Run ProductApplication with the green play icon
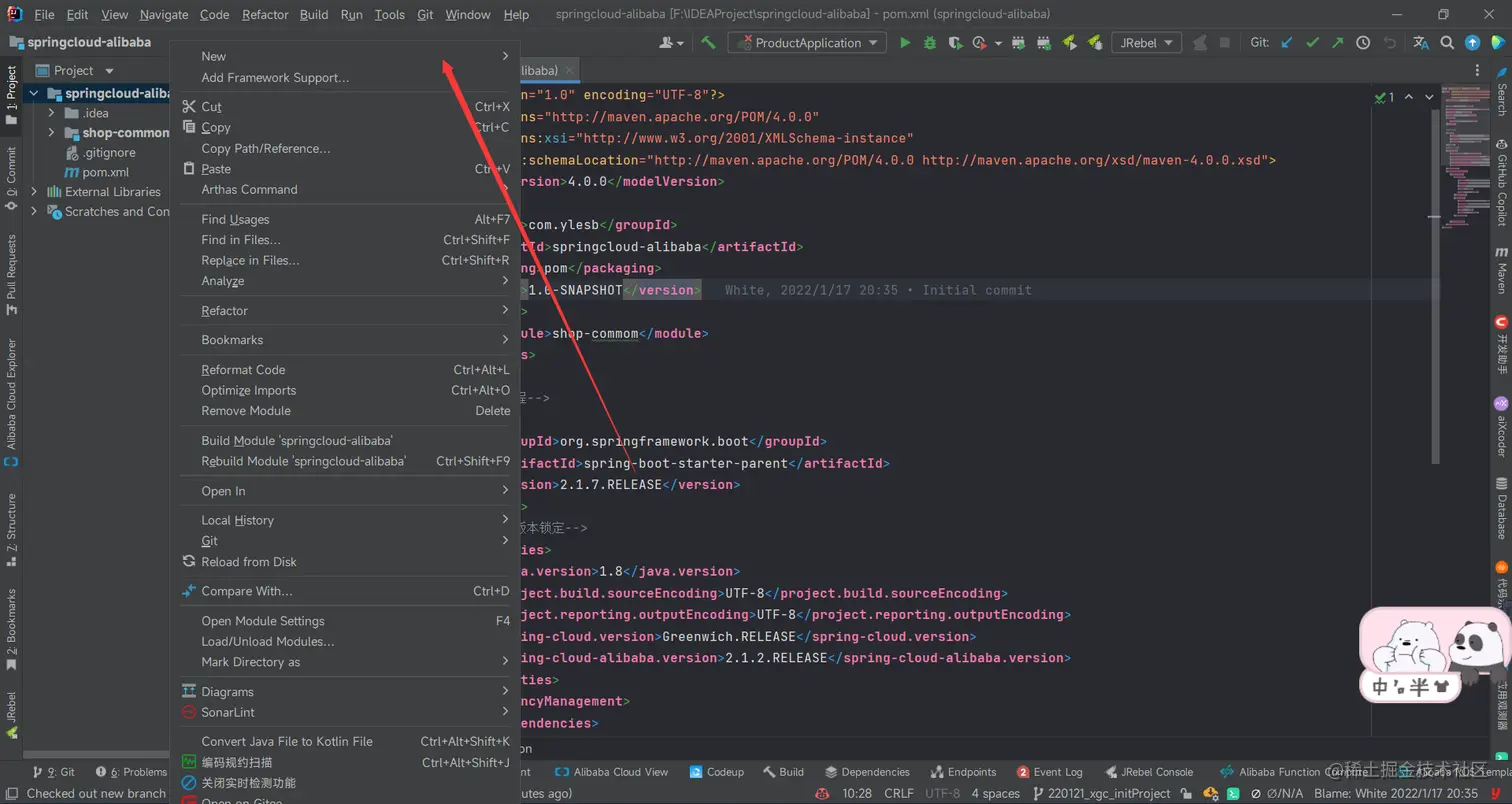Viewport: 1512px width, 804px height. [905, 43]
